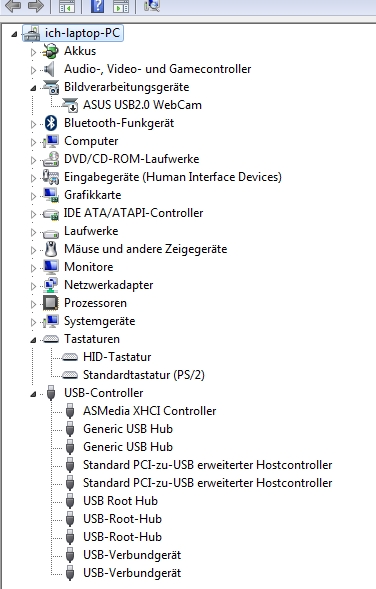The height and width of the screenshot is (589, 376).
Task: Collapse the ich-laptop-PC root node
Action: 14,35
